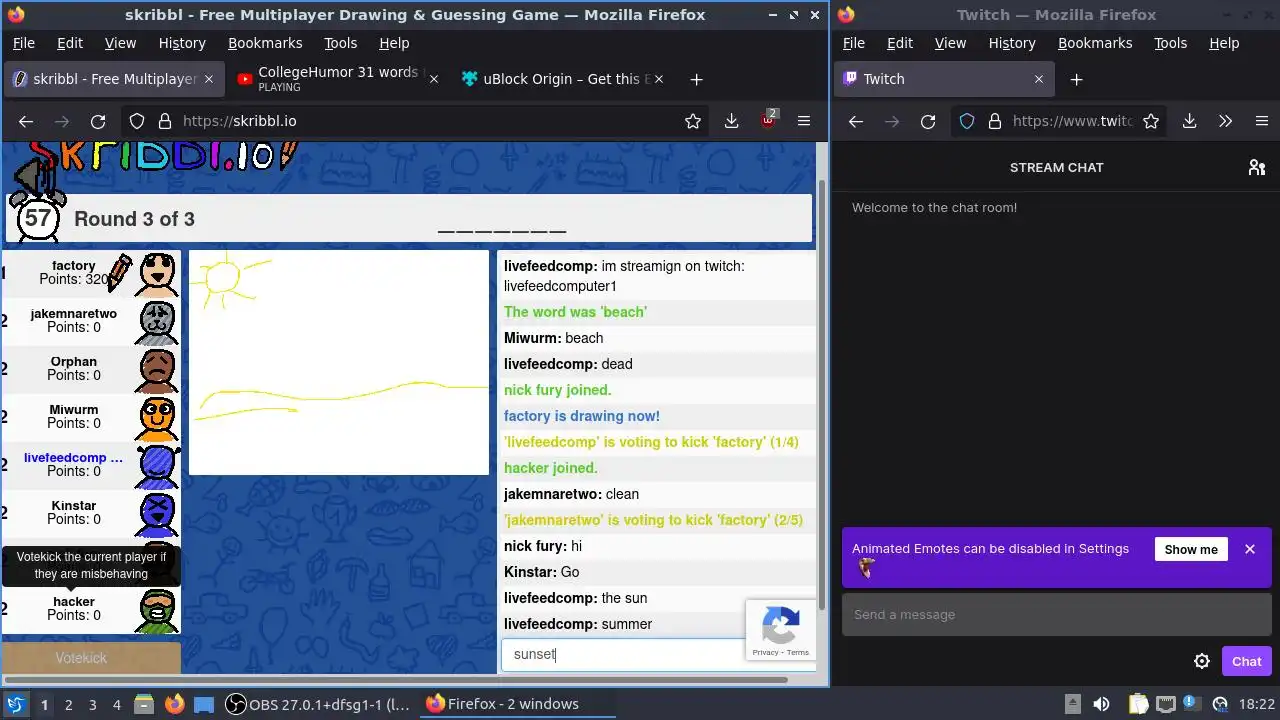
Task: Open new tab in skribbl window
Action: tap(697, 79)
